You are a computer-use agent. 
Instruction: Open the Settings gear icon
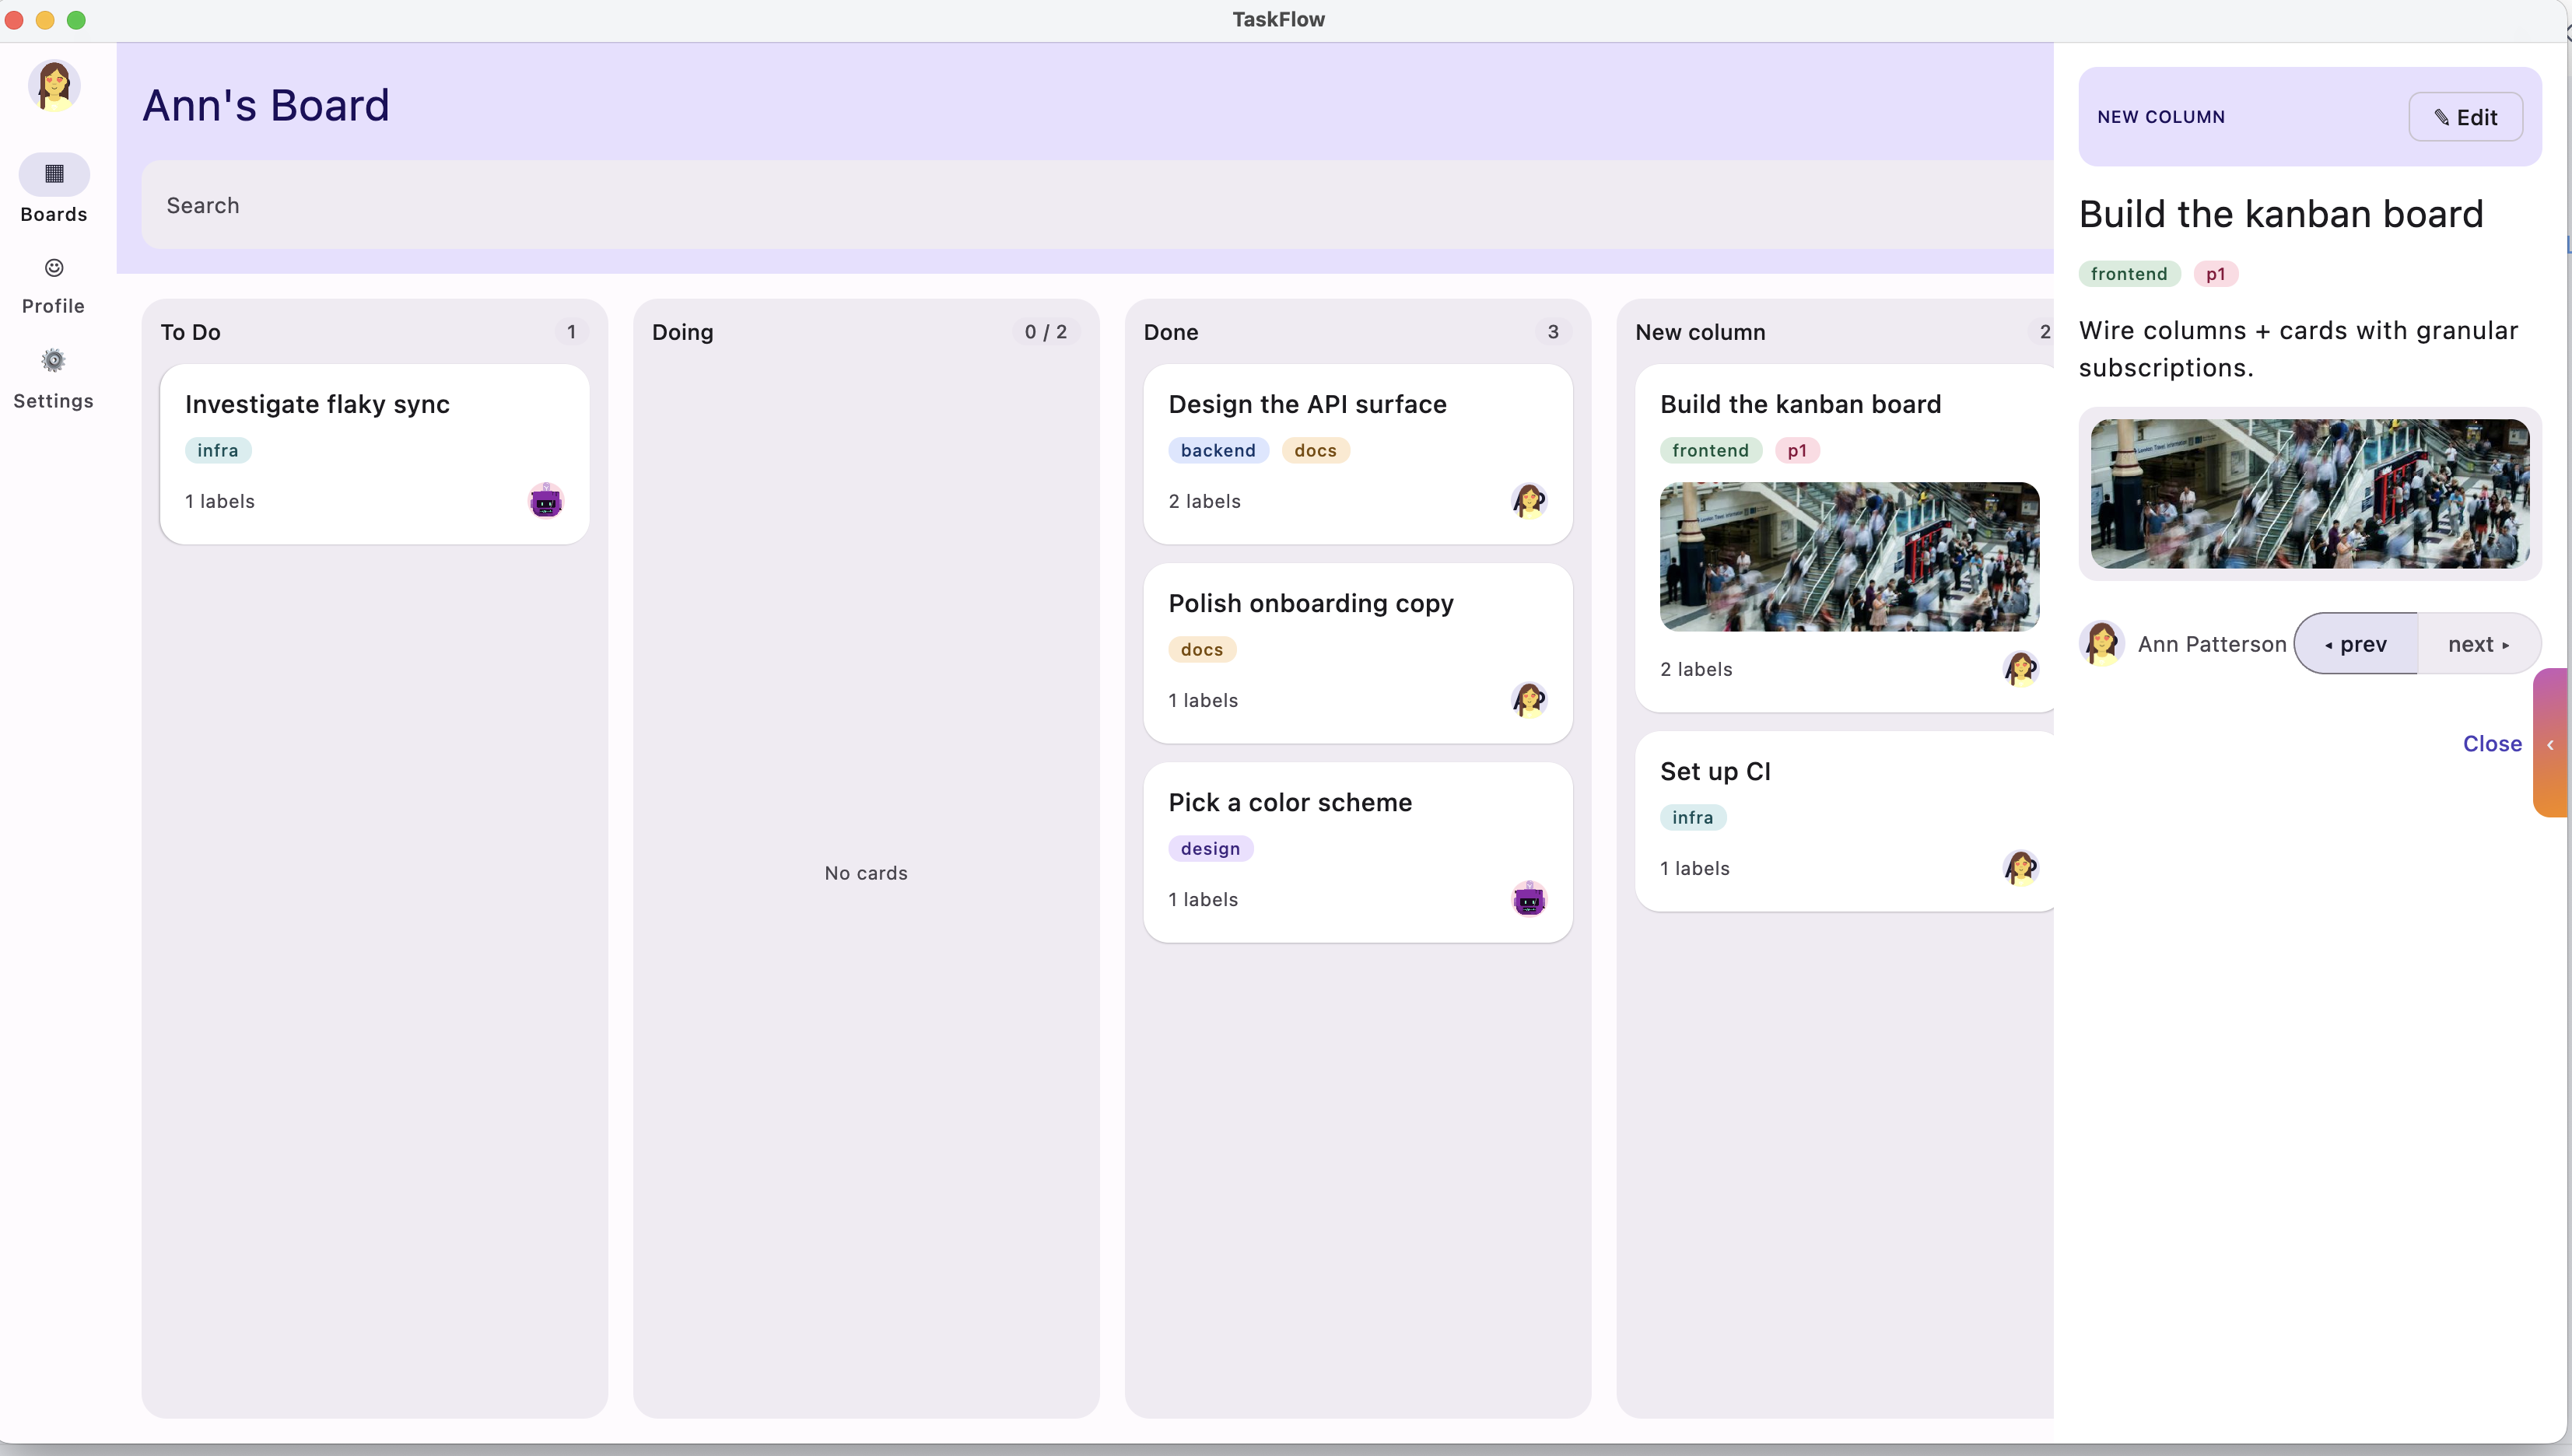click(54, 360)
